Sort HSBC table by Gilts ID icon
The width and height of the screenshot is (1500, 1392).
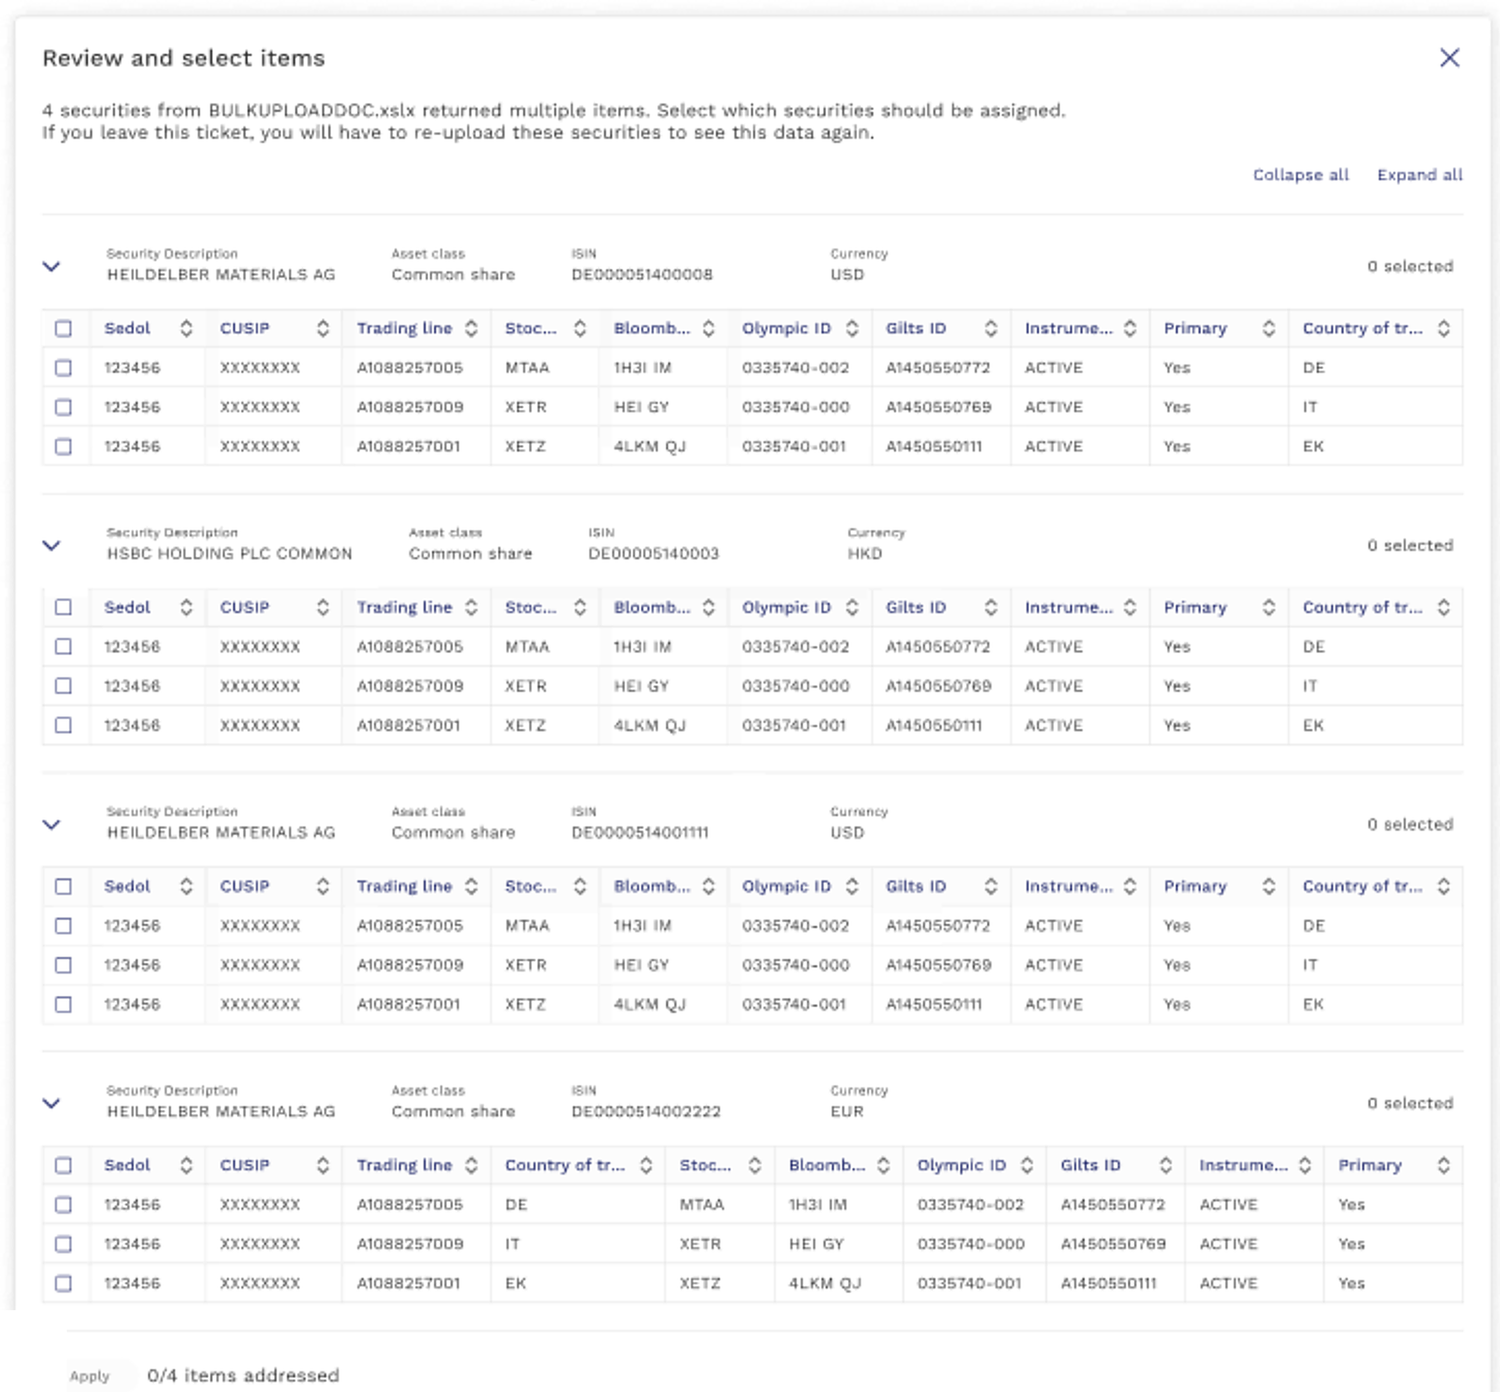991,607
